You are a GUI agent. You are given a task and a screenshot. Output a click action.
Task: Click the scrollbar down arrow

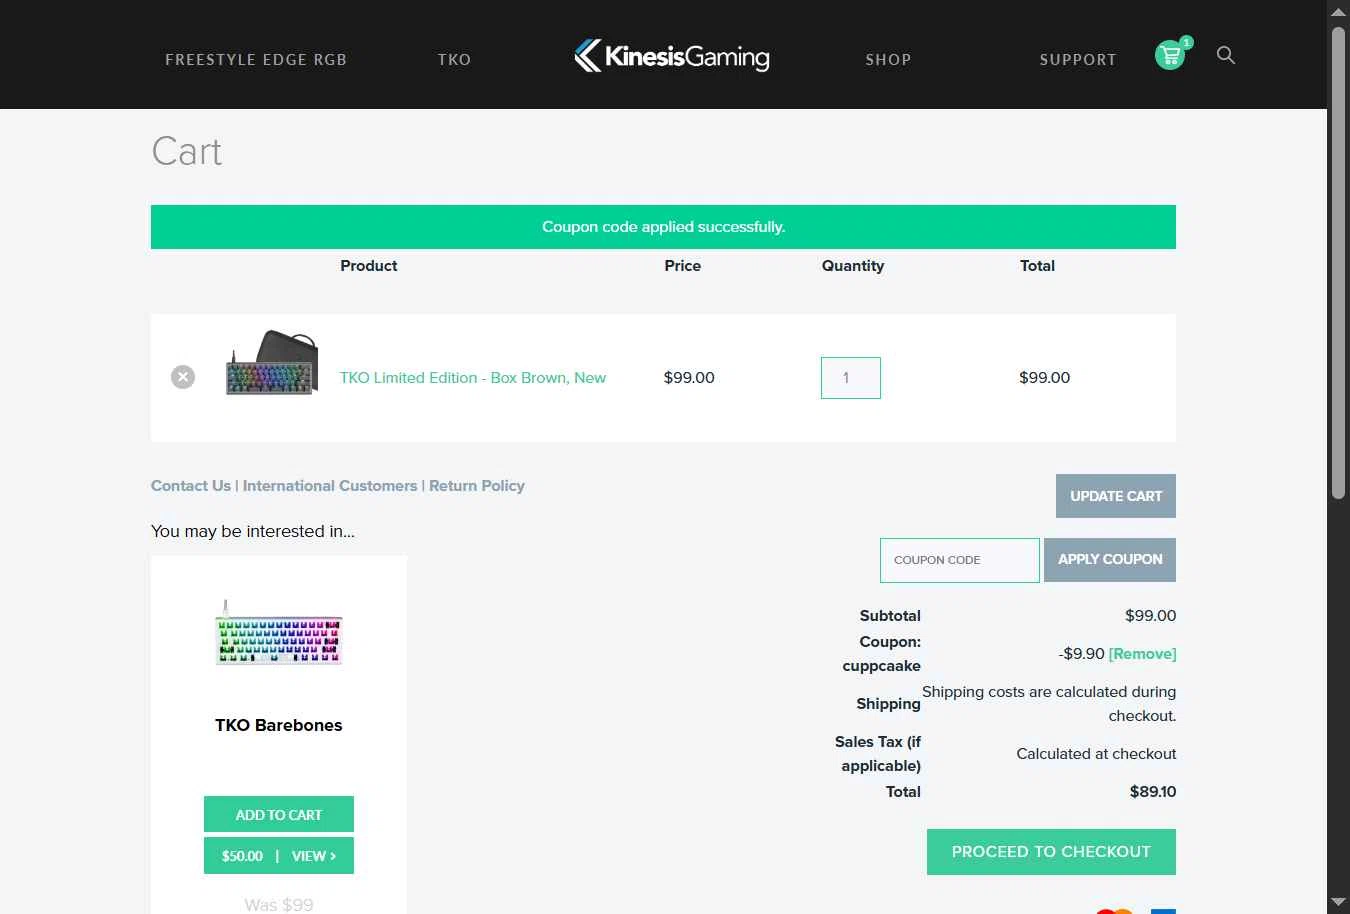(1338, 902)
